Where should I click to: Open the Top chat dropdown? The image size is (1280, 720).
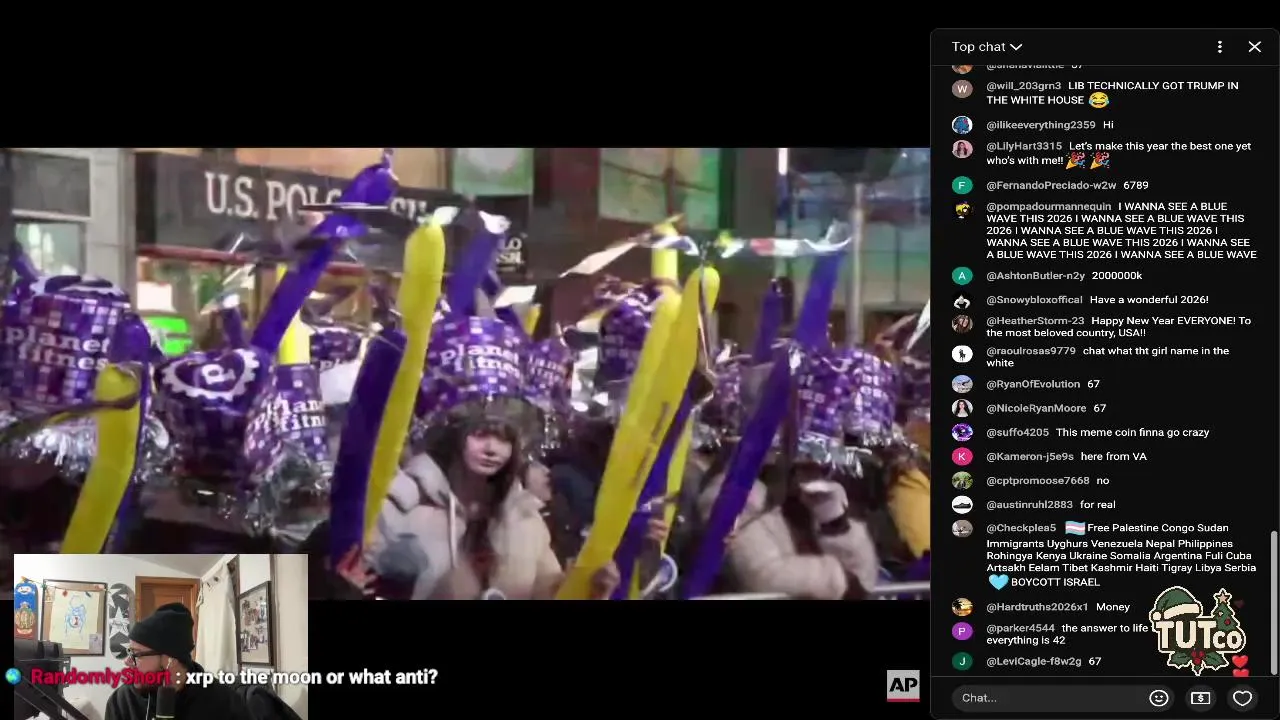pyautogui.click(x=986, y=47)
